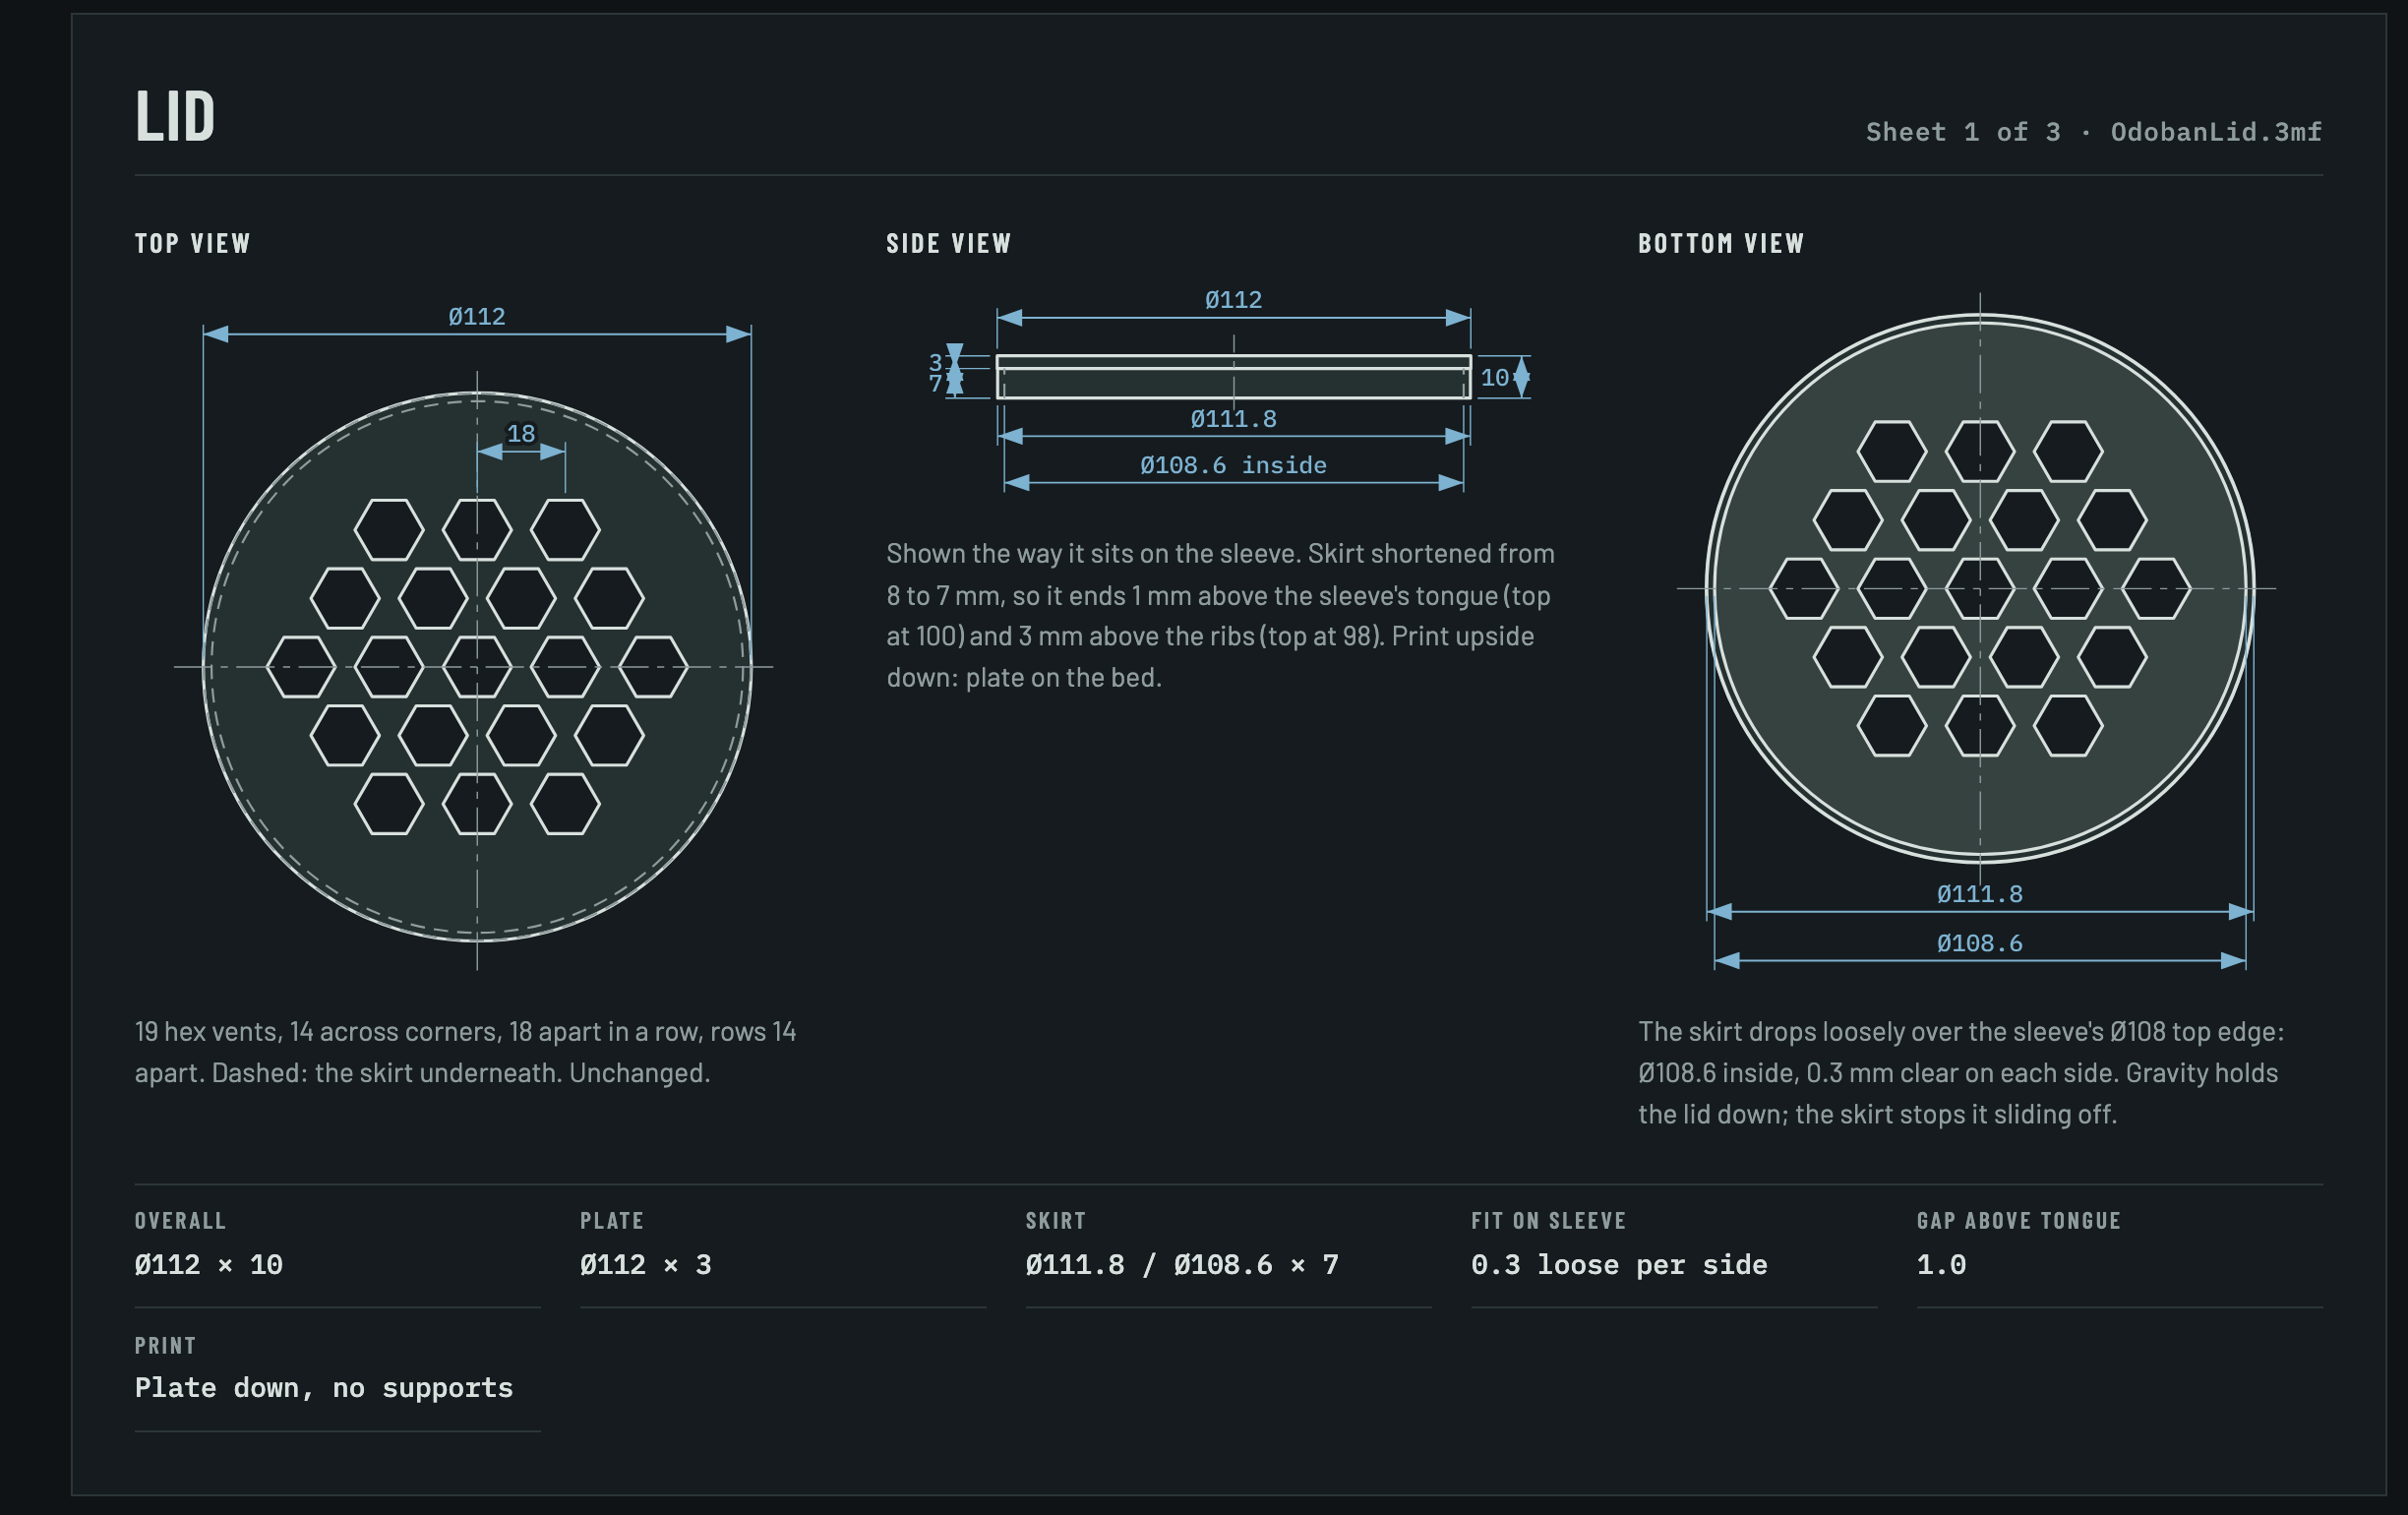Click the 10 height dimension in side view
Viewport: 2408px width, 1515px height.
pos(1494,378)
